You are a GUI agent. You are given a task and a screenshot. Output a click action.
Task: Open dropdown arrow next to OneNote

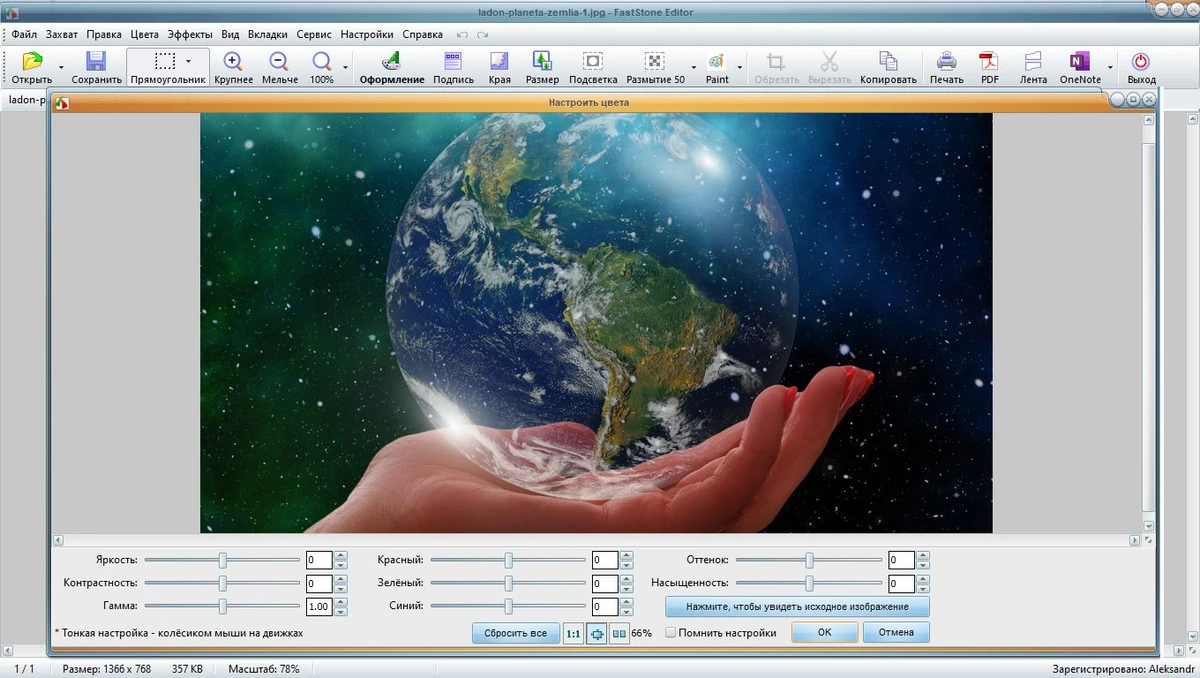pos(1110,67)
